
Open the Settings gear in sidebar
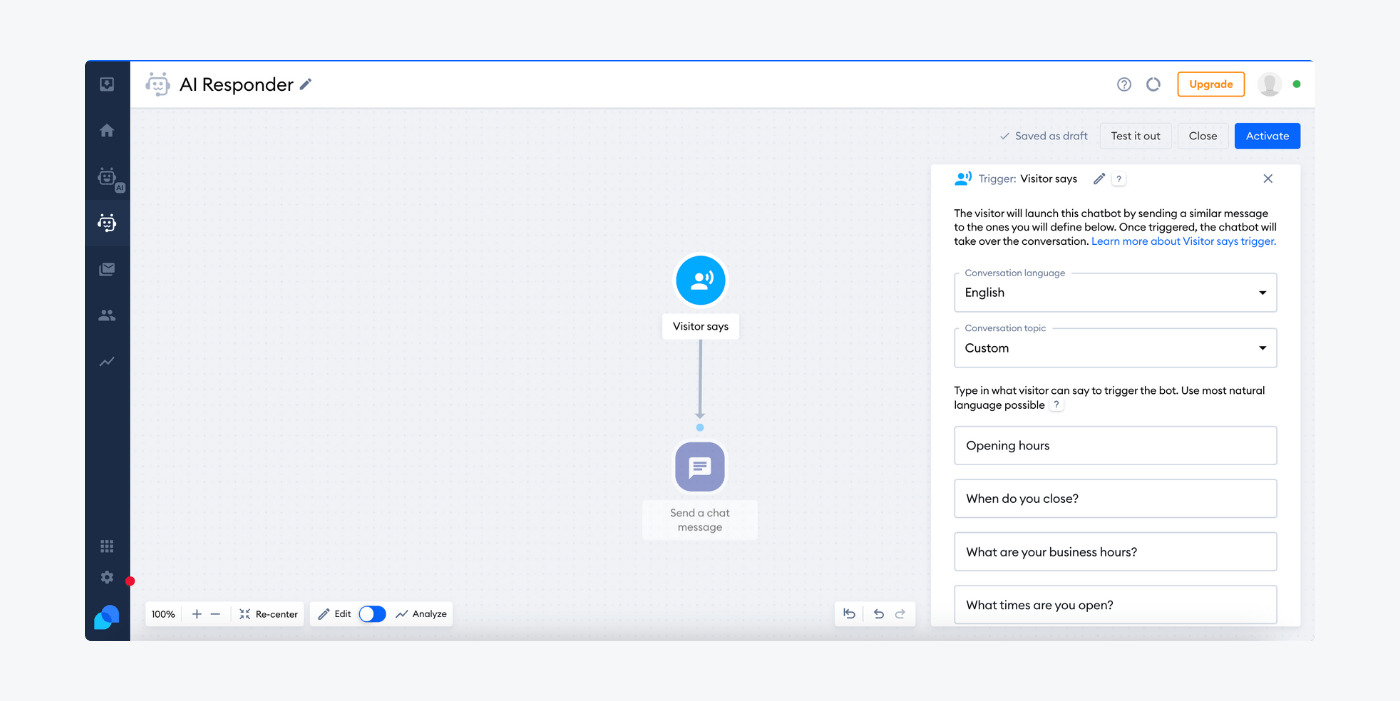tap(107, 577)
